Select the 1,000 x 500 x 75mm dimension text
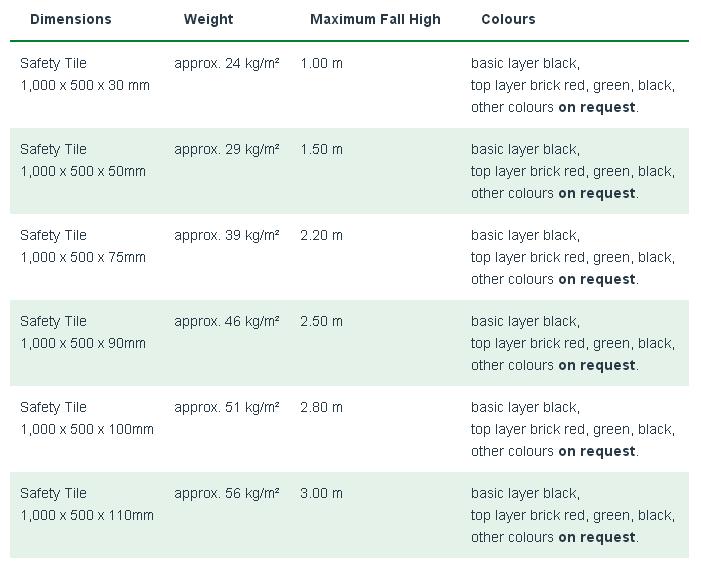Image resolution: width=701 pixels, height=572 pixels. coord(83,257)
